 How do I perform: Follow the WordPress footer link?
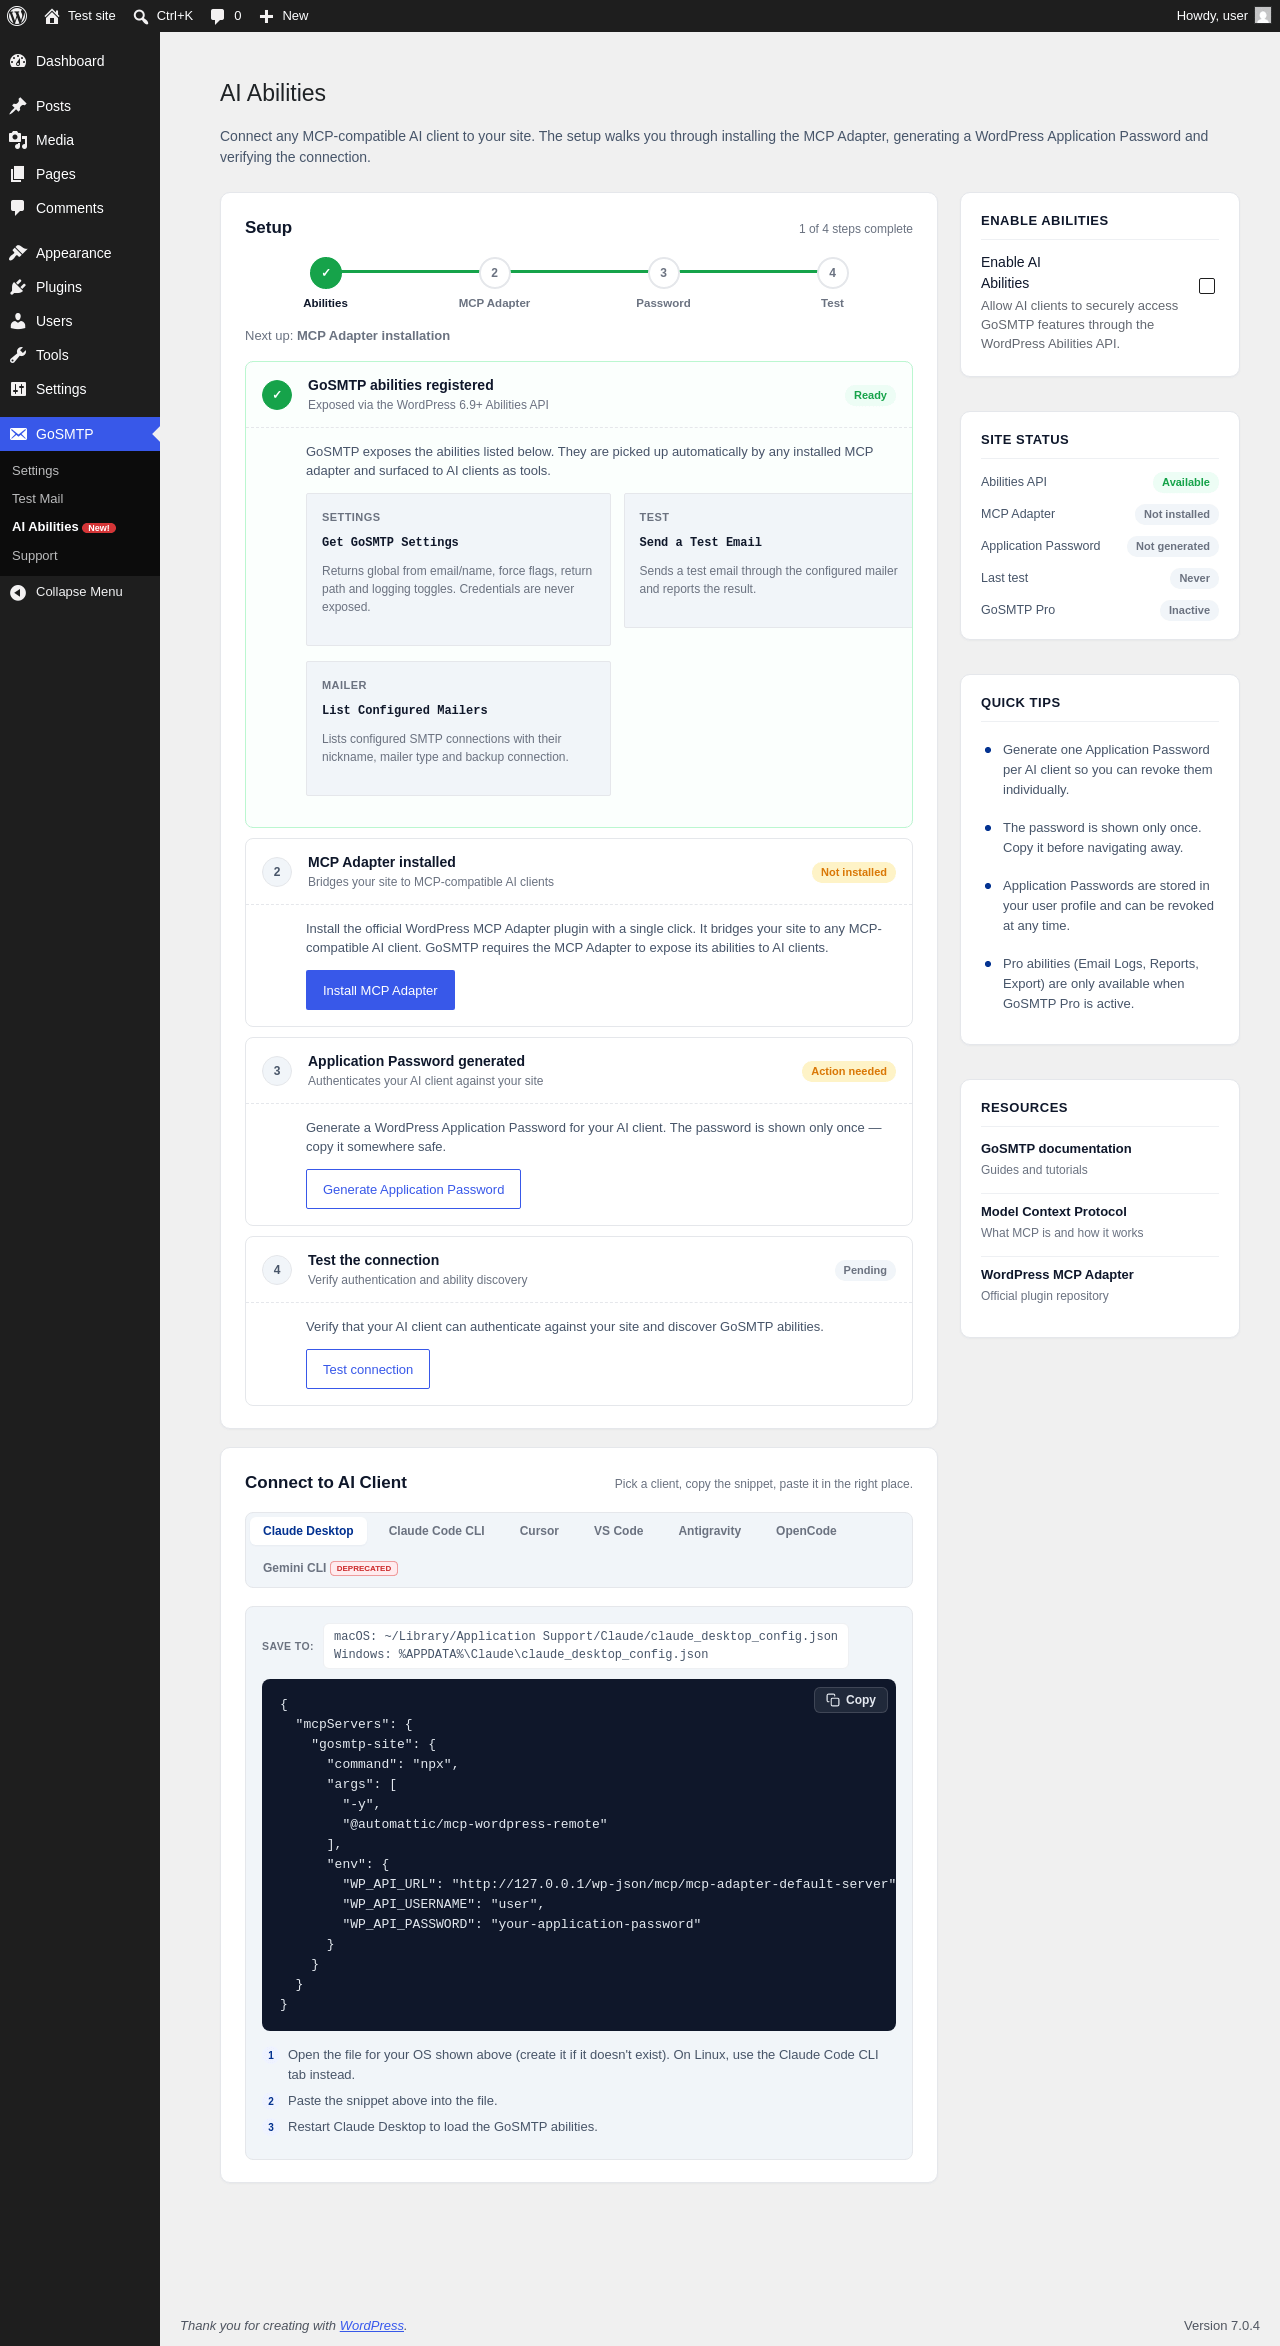pyautogui.click(x=372, y=2325)
